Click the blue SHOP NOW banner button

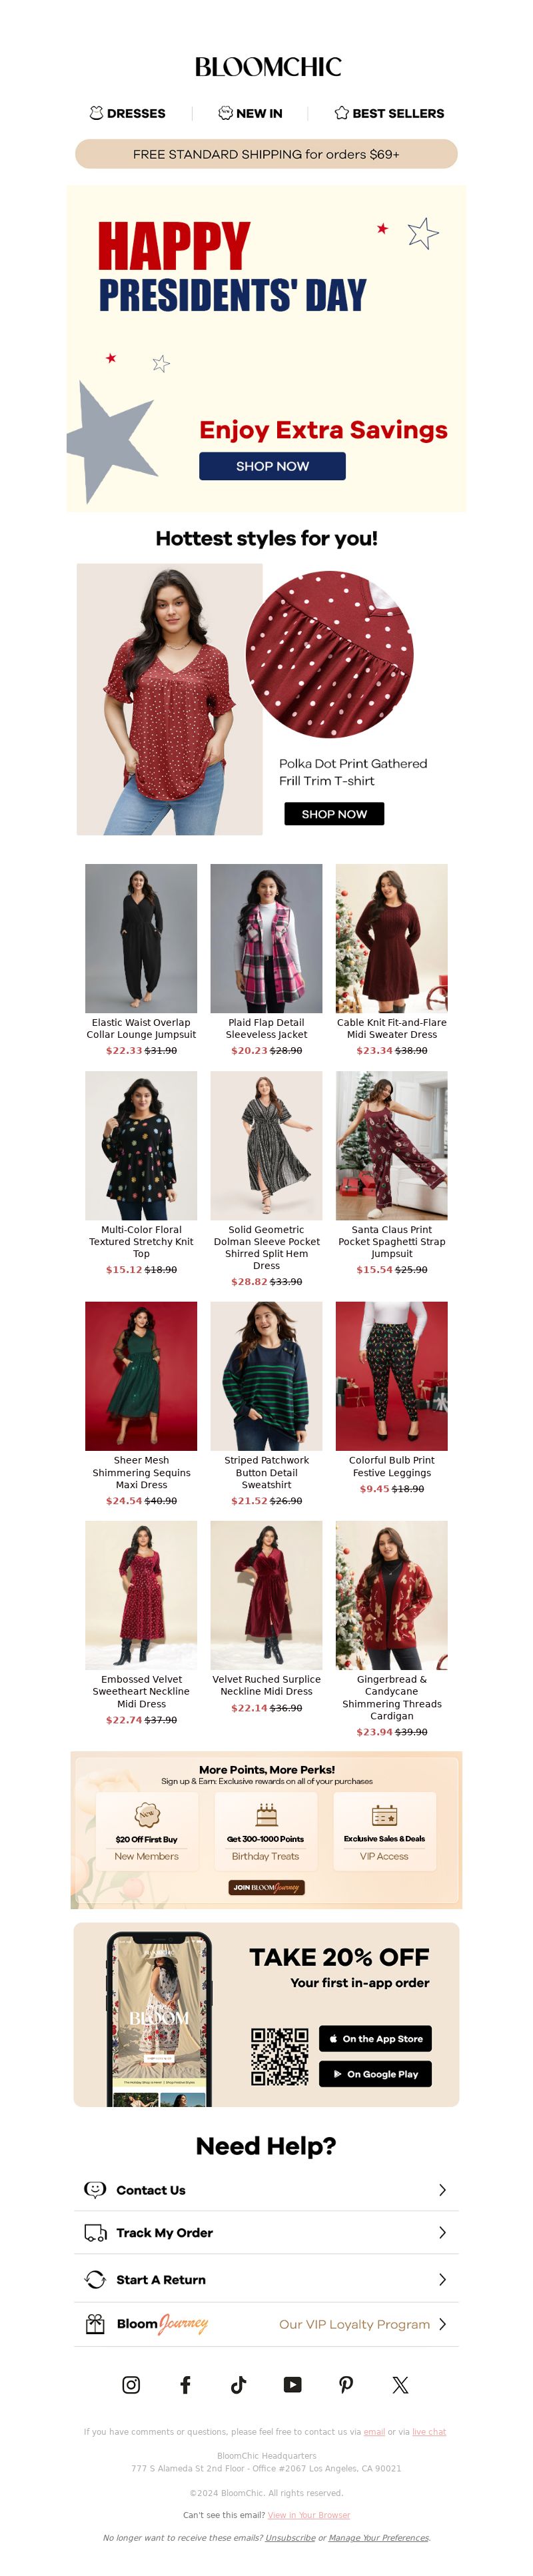pos(272,466)
